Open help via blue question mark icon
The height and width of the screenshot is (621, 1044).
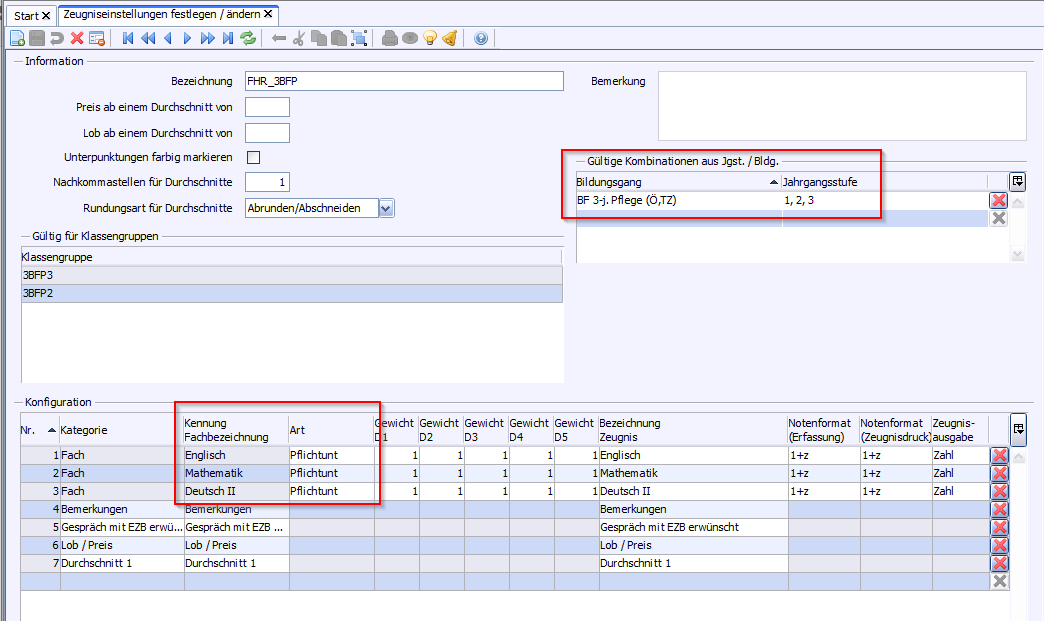click(481, 38)
